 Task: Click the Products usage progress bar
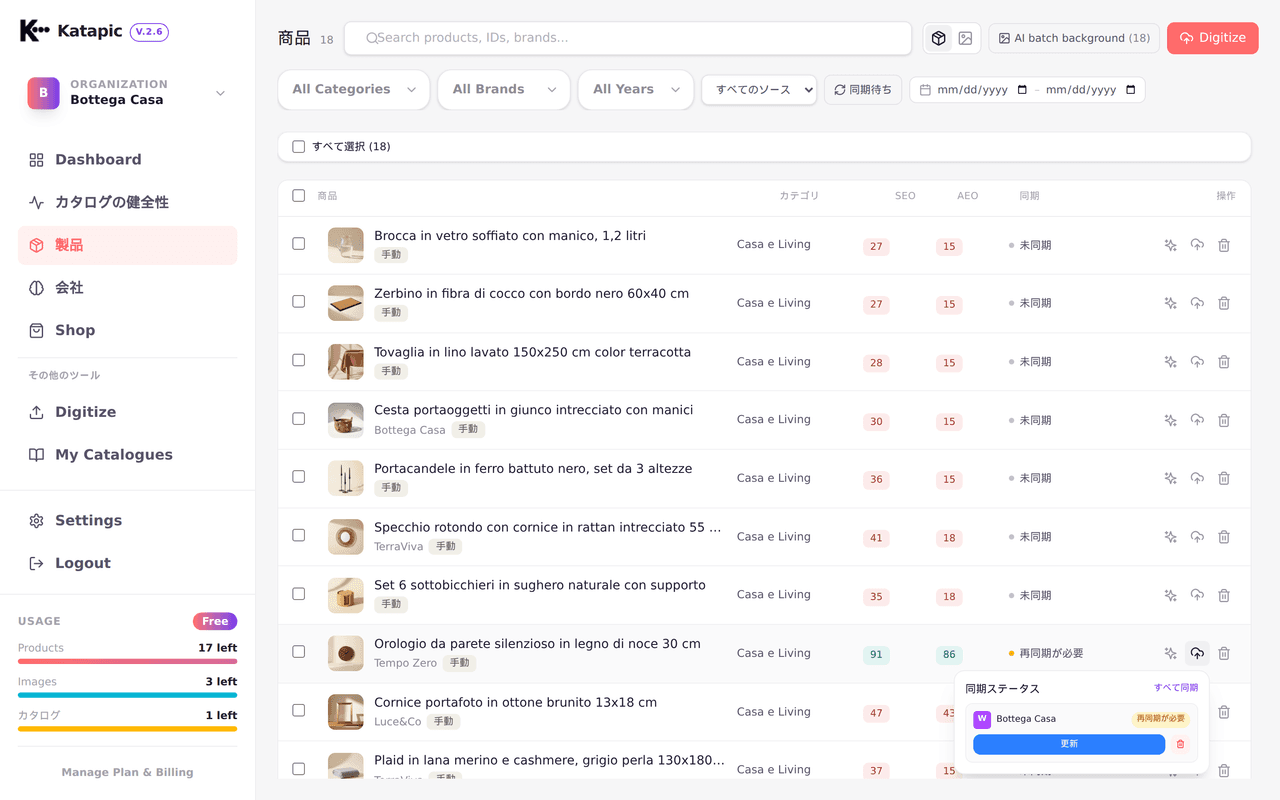coord(127,661)
